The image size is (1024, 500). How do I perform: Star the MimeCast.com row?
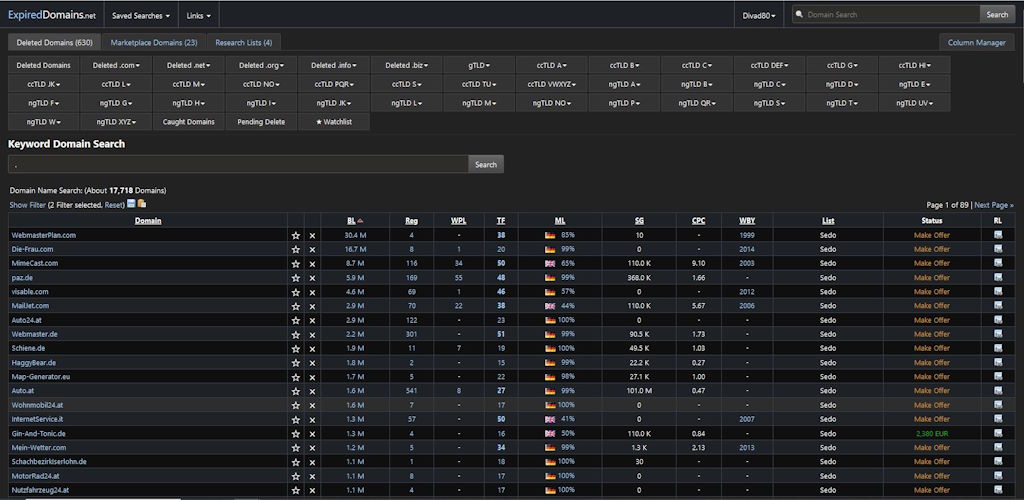coord(296,264)
